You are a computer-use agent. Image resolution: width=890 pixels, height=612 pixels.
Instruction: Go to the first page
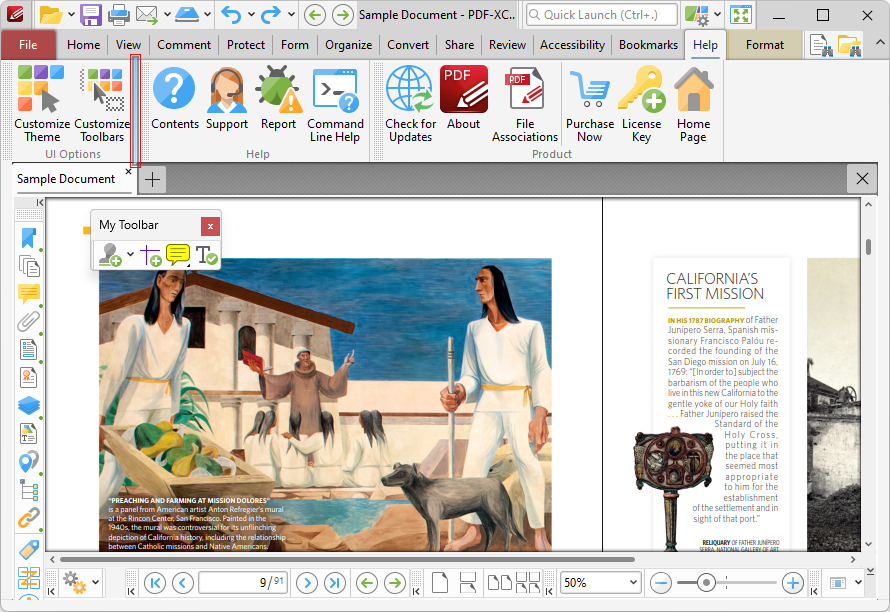(155, 582)
